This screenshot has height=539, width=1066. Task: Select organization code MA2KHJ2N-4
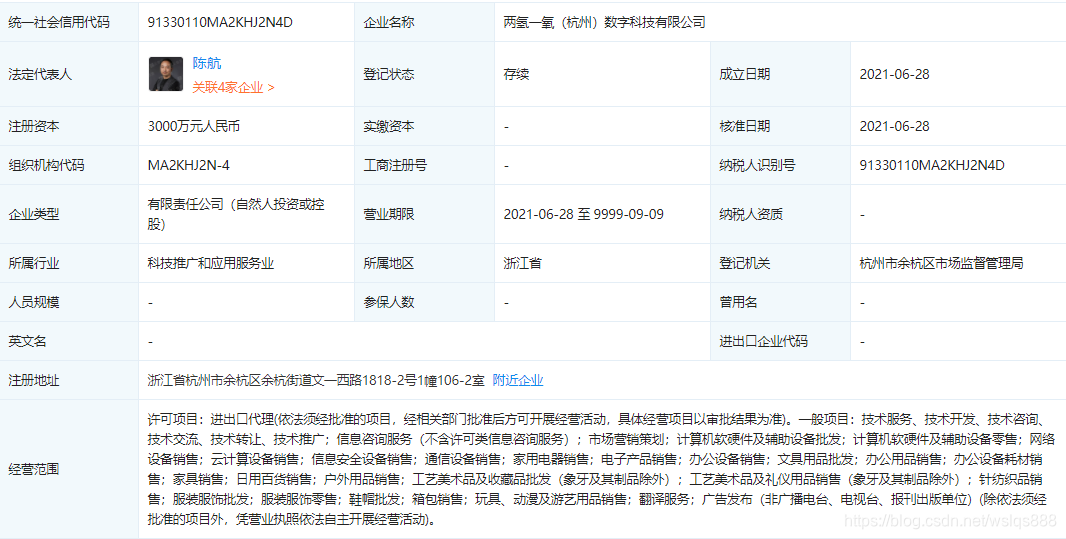188,165
